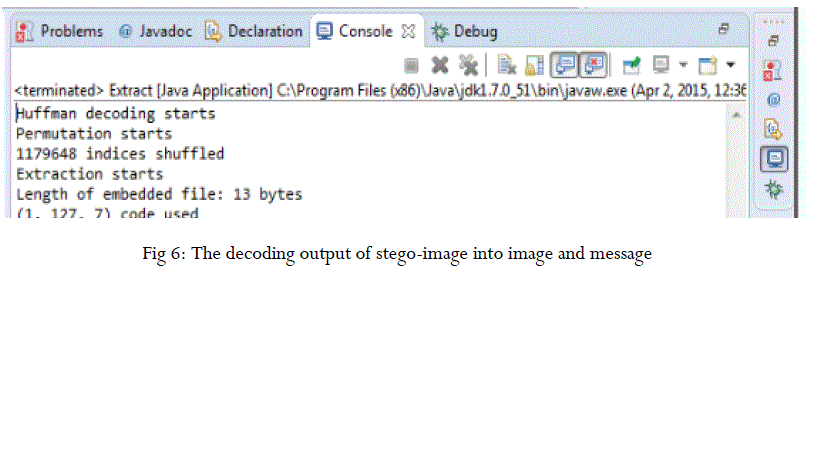Toggle Scroll Lock in console toolbar

tap(535, 66)
